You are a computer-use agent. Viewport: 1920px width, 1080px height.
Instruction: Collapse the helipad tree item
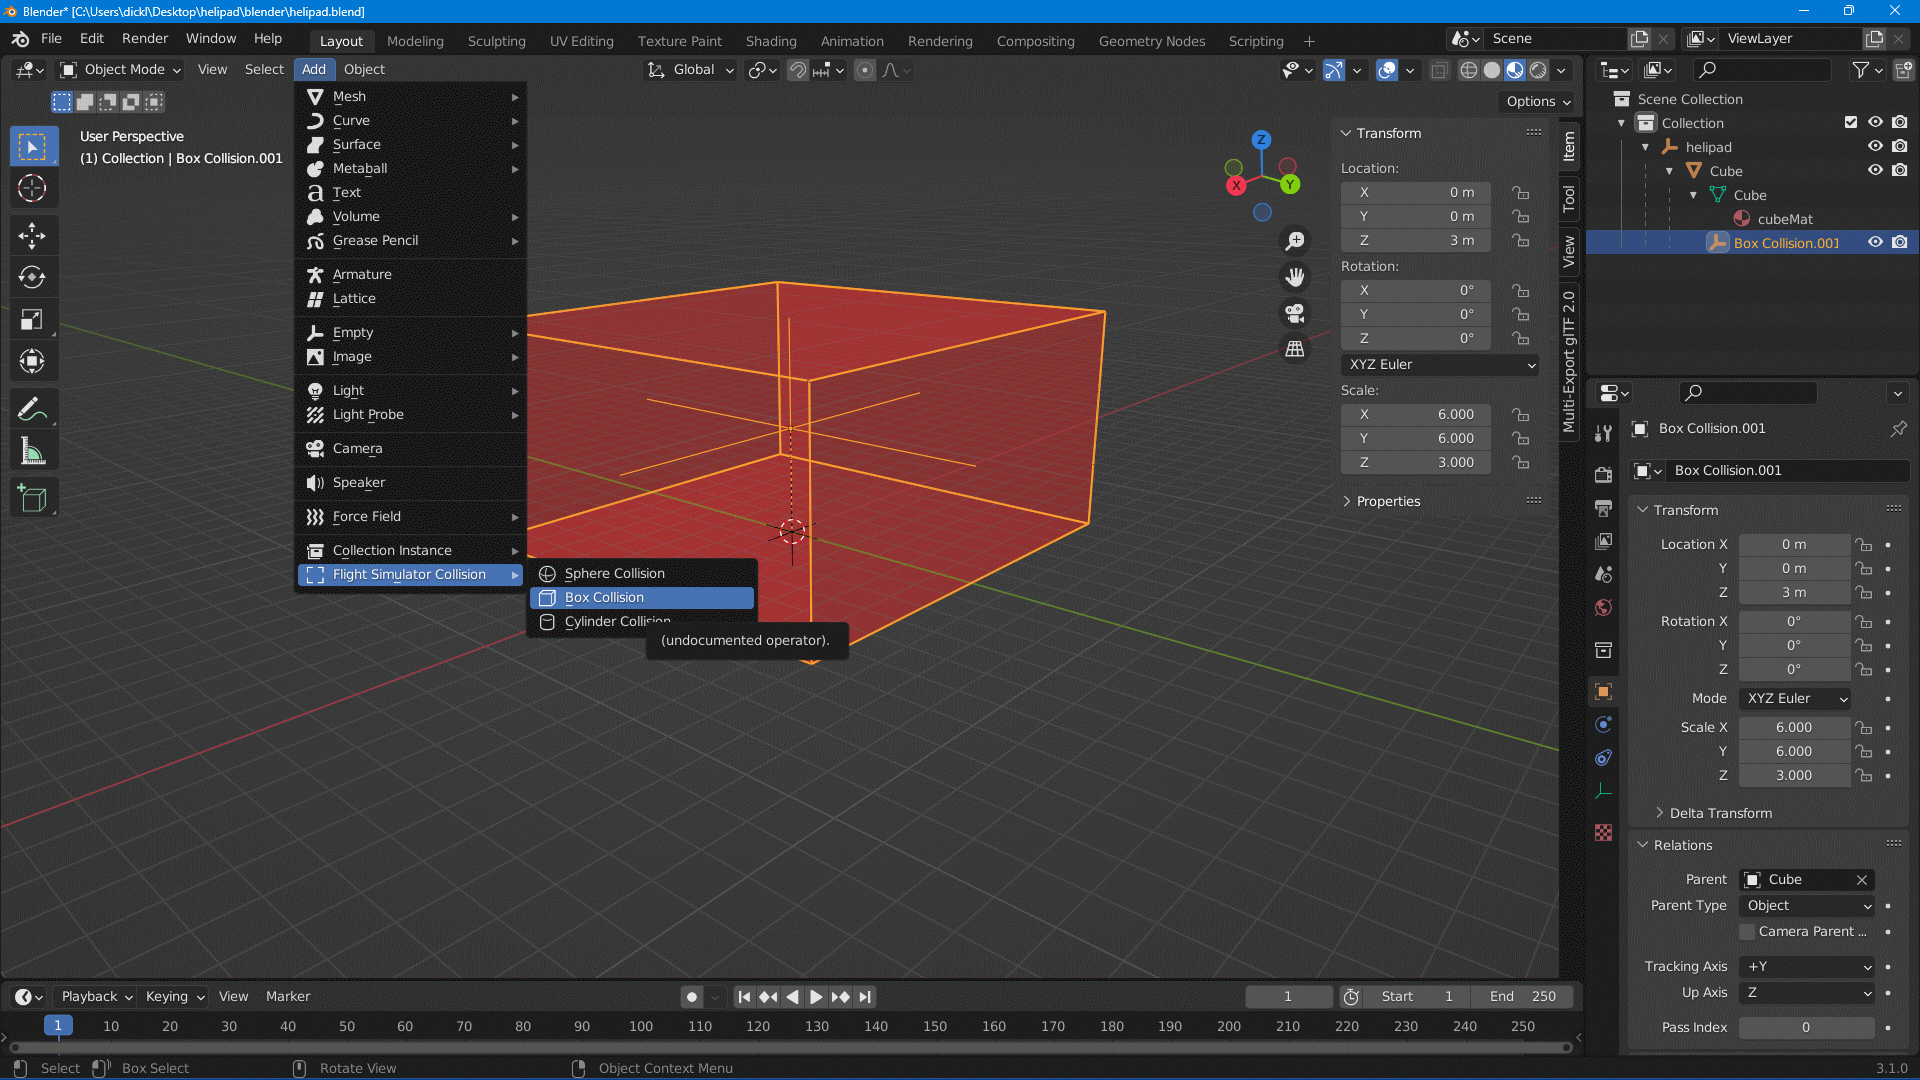tap(1646, 147)
